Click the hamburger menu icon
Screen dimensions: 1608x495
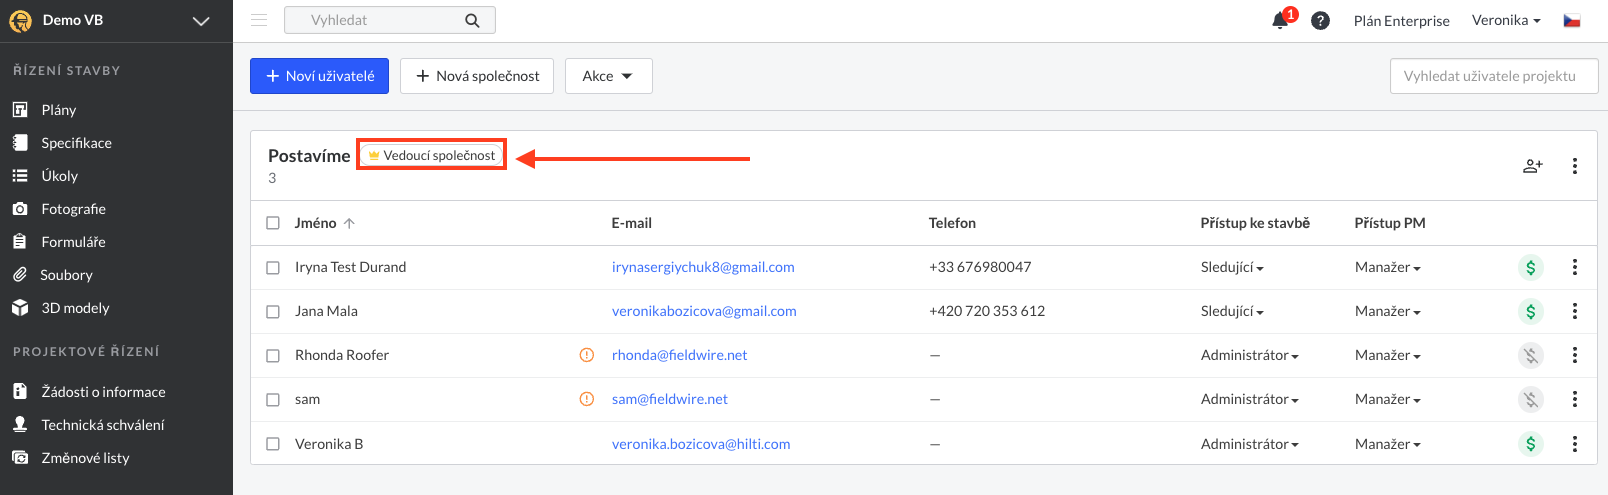coord(259,20)
